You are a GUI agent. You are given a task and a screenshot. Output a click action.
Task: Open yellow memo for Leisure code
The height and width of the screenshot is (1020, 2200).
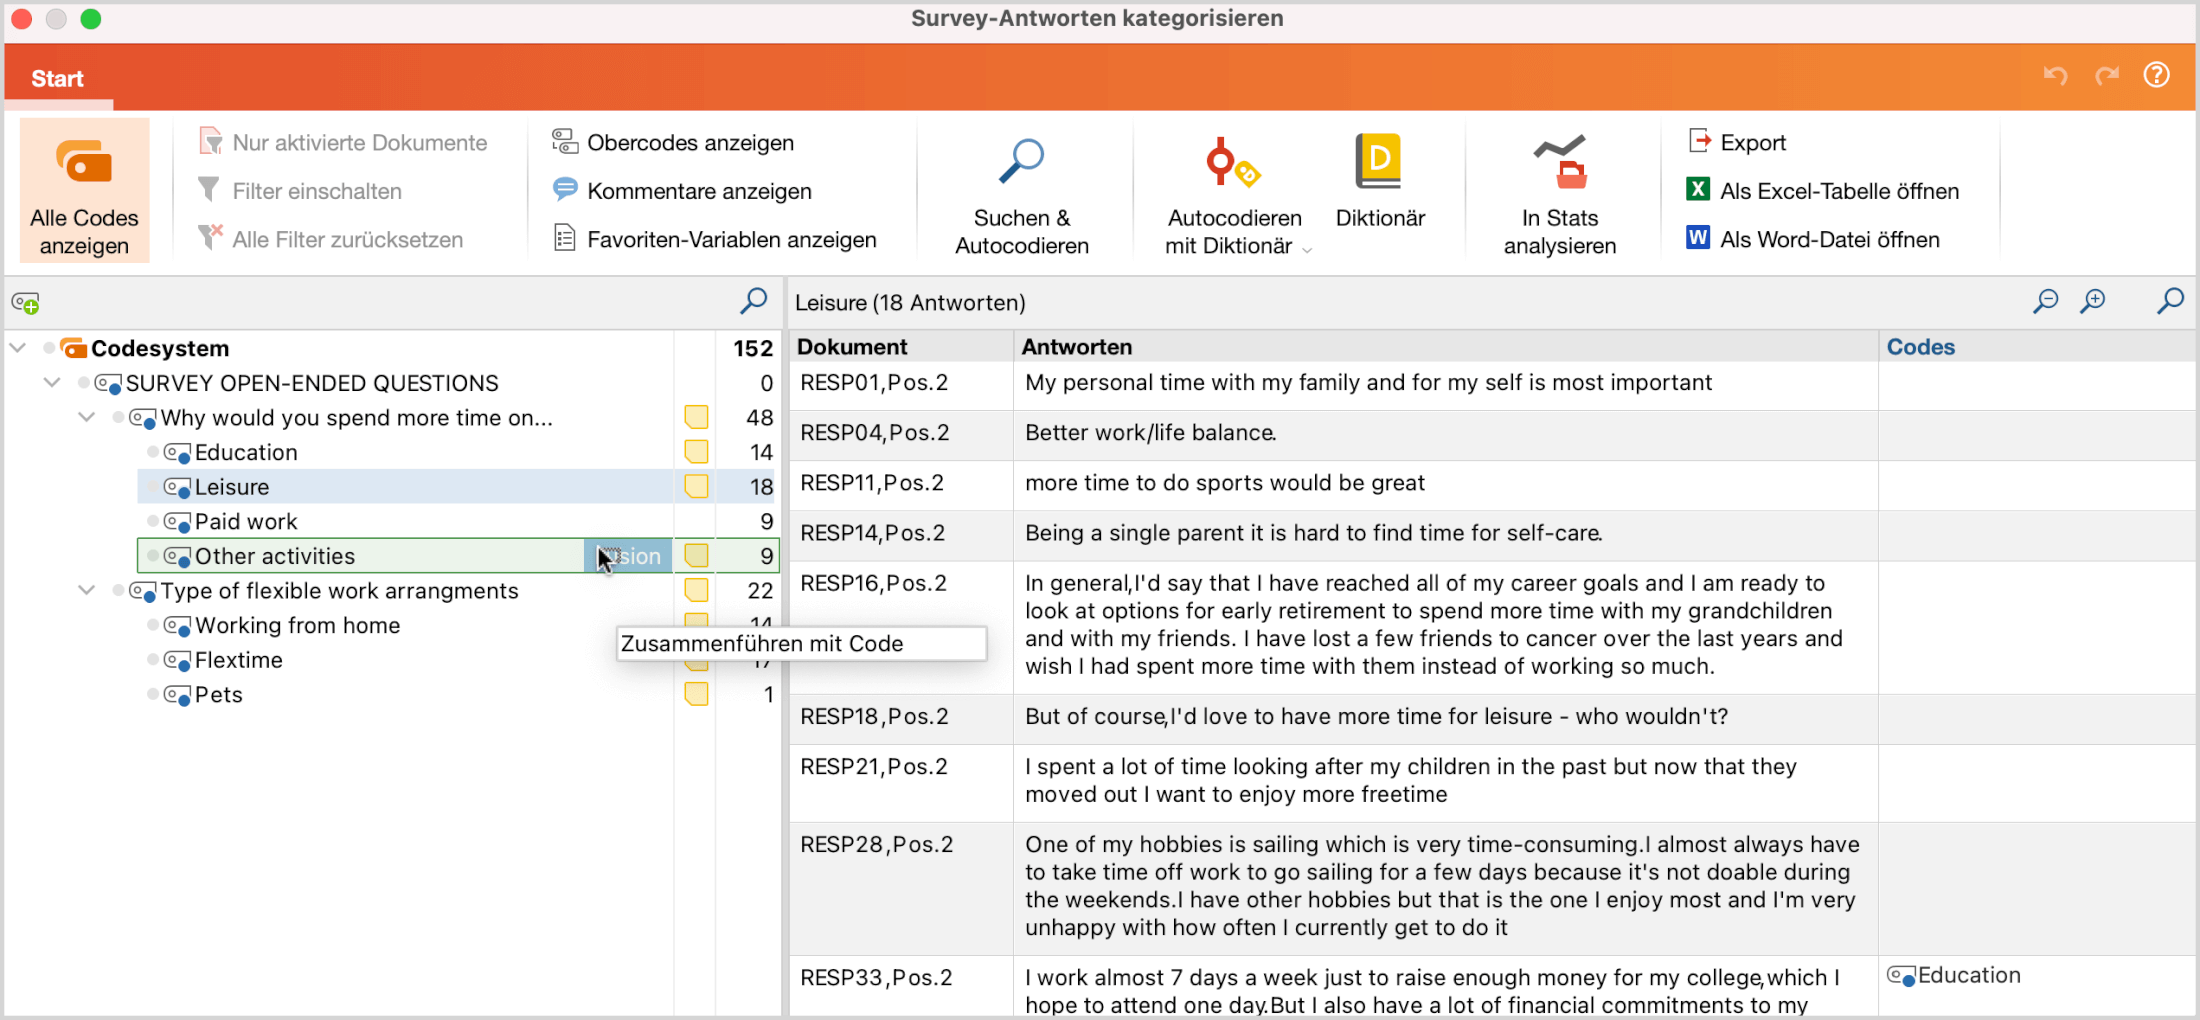point(696,487)
